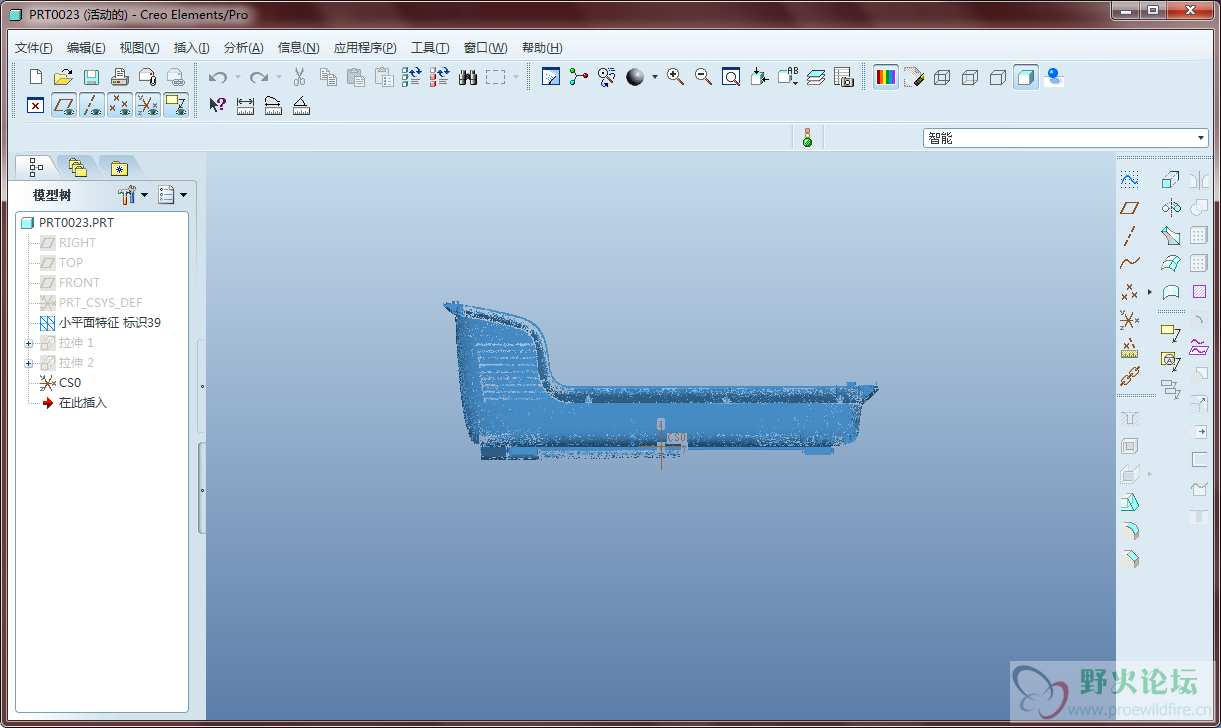The image size is (1221, 728).
Task: Click the datum plane tool in right toolbar
Action: pos(1129,208)
